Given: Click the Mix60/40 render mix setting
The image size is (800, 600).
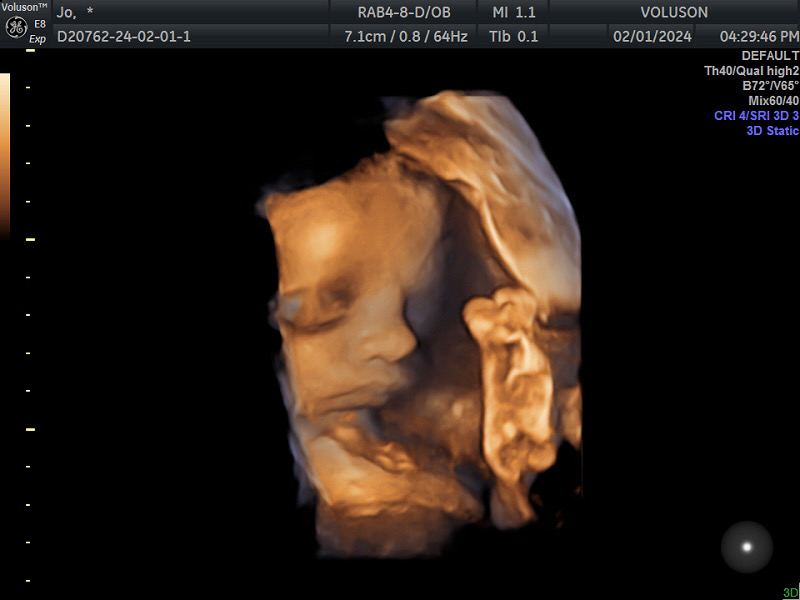Looking at the screenshot, I should pos(773,101).
